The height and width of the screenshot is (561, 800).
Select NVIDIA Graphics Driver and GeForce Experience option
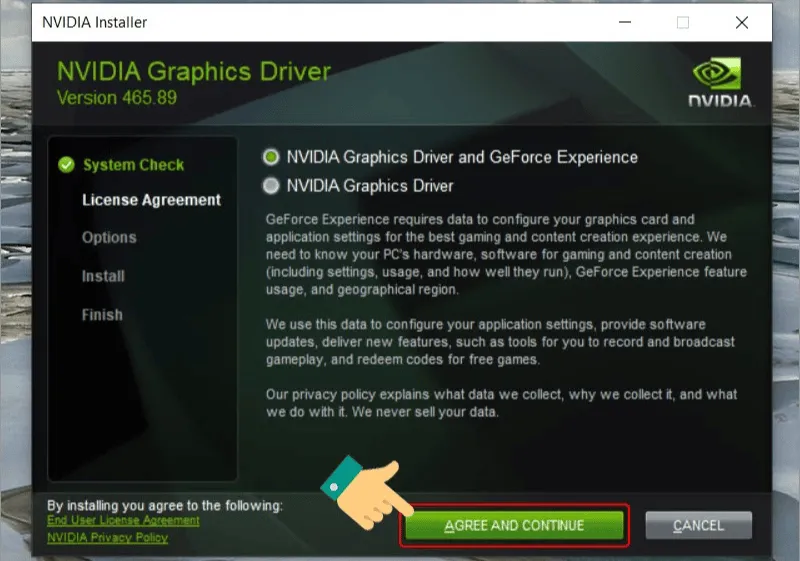click(270, 157)
